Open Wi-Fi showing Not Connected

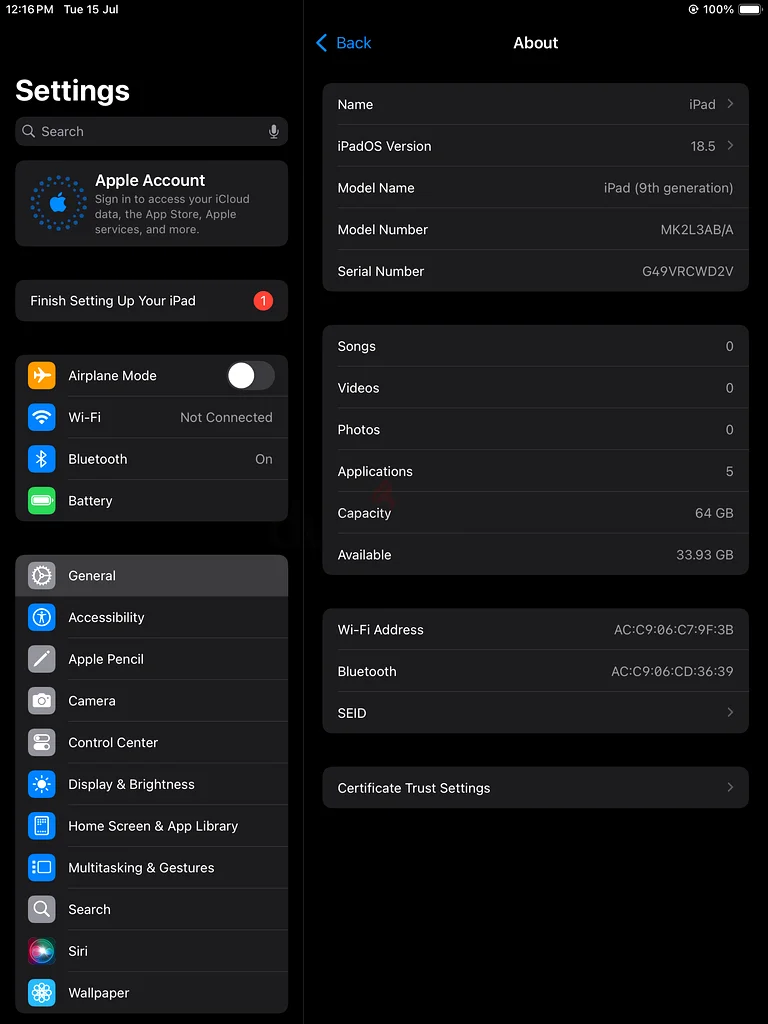click(152, 417)
